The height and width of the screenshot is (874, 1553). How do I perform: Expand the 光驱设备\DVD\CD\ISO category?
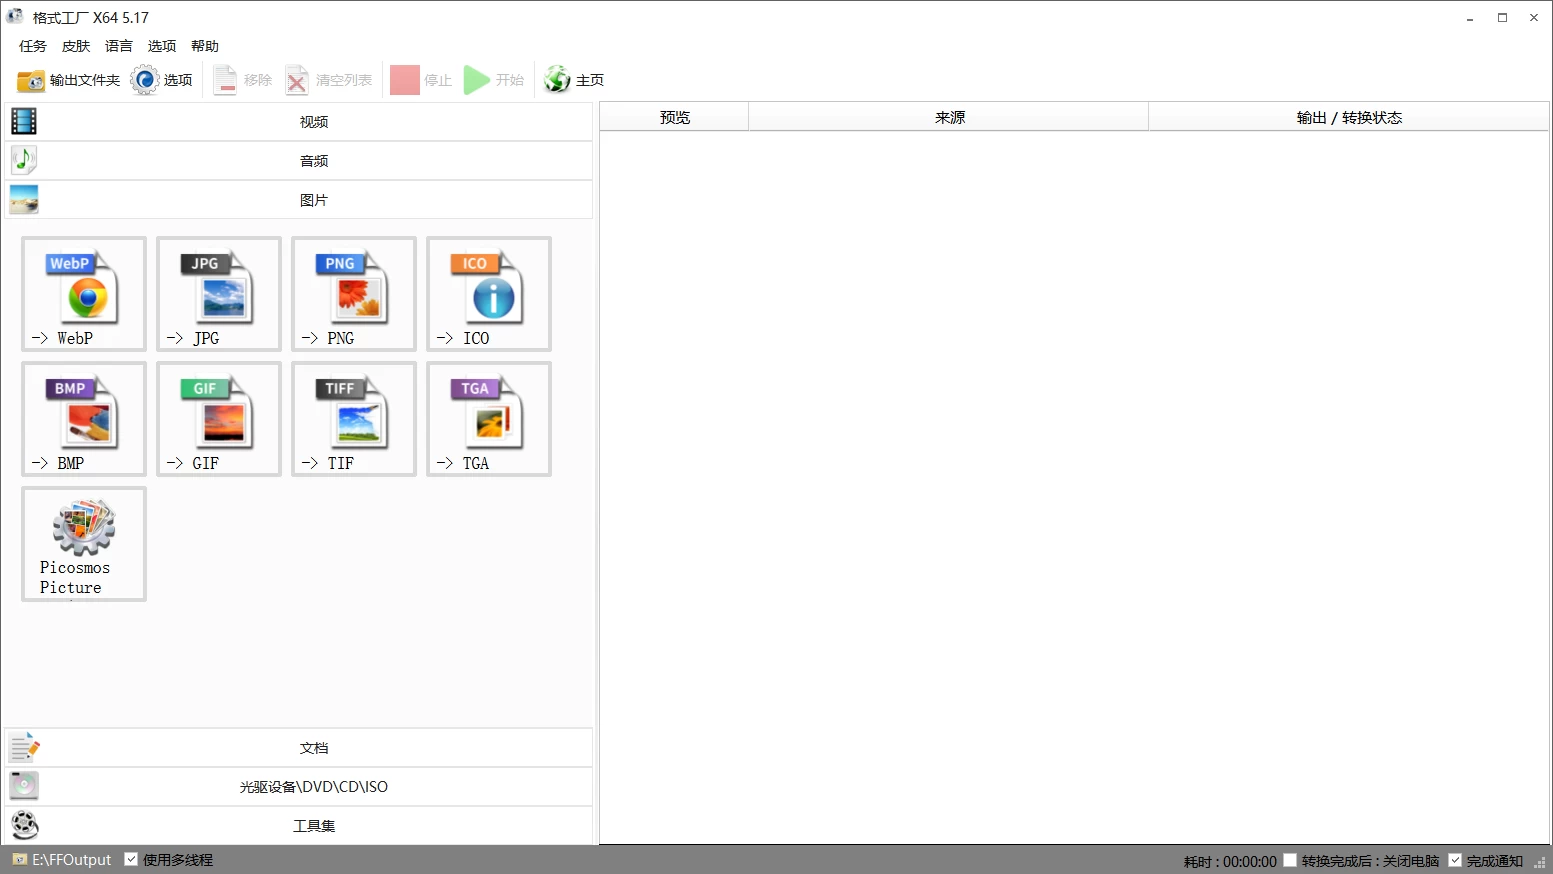pos(299,787)
